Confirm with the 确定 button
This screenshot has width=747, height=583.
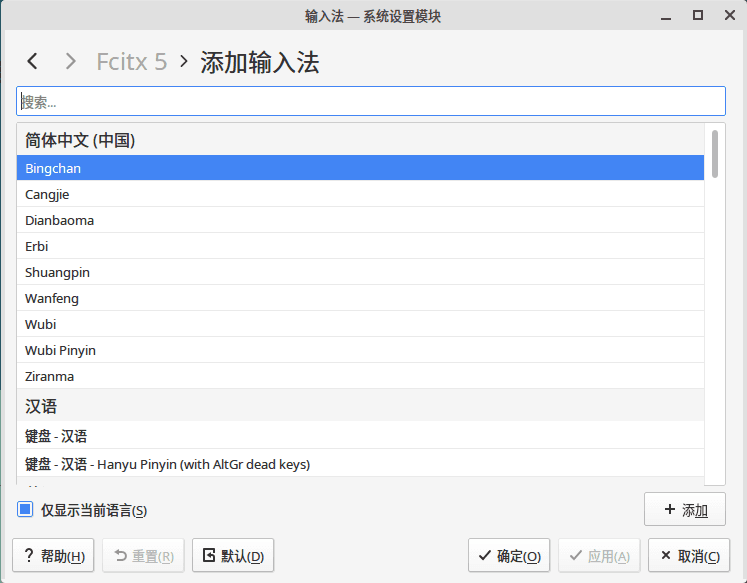tap(509, 556)
